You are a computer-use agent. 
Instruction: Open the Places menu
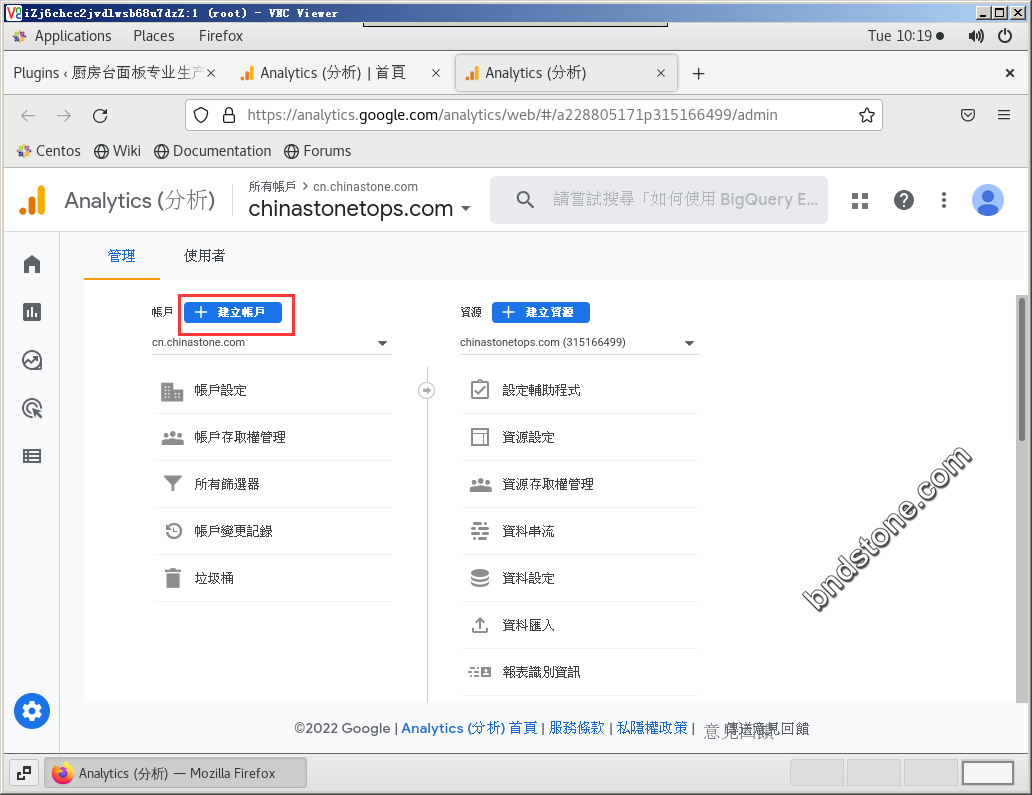[154, 36]
